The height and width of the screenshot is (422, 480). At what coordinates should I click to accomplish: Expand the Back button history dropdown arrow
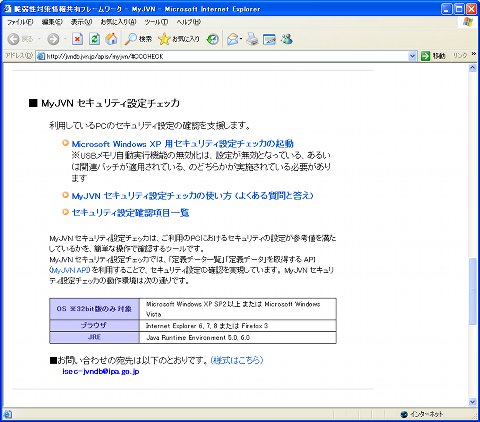[x=39, y=39]
